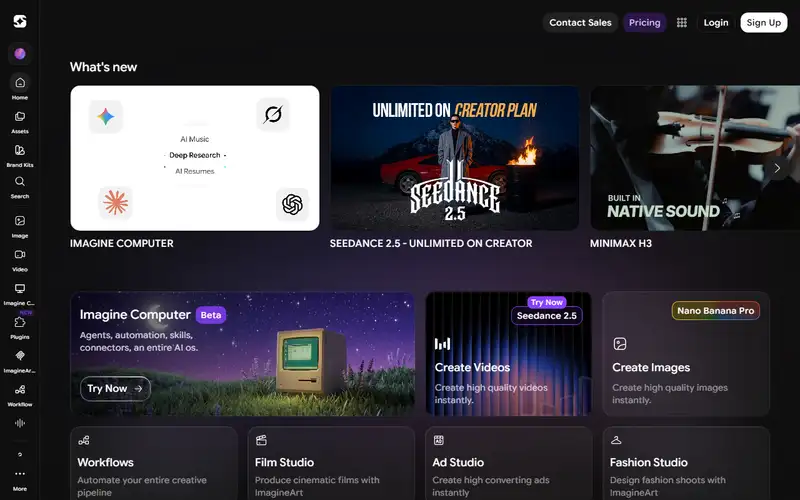Viewport: 800px width, 500px height.
Task: Open the Imagine Computer preview thumbnail
Action: 195,158
